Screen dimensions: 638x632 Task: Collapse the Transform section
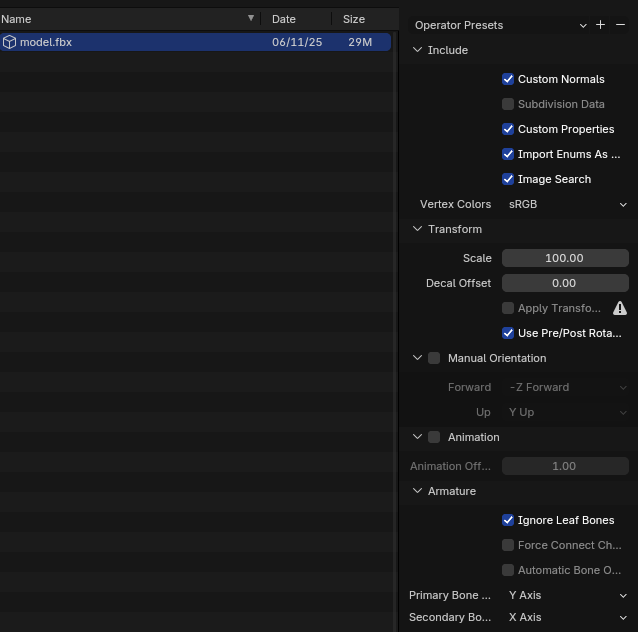click(418, 229)
